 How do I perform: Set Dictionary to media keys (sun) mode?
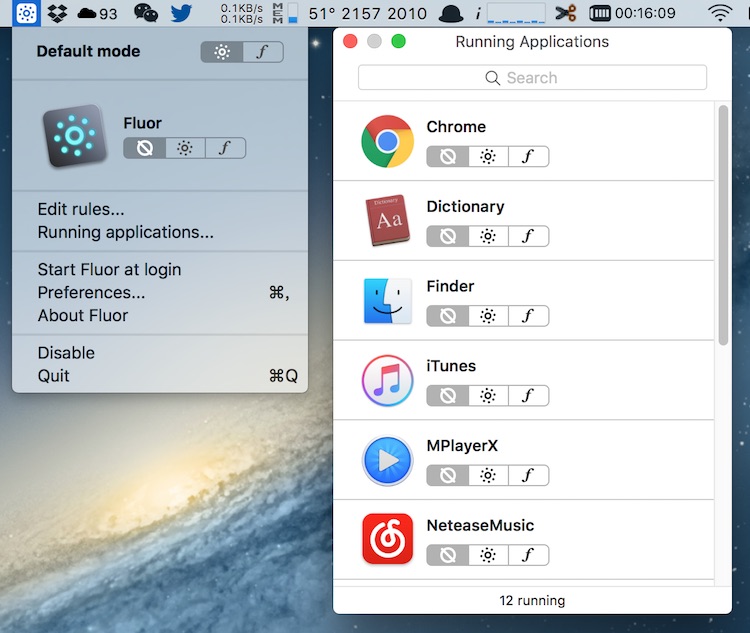pos(488,236)
